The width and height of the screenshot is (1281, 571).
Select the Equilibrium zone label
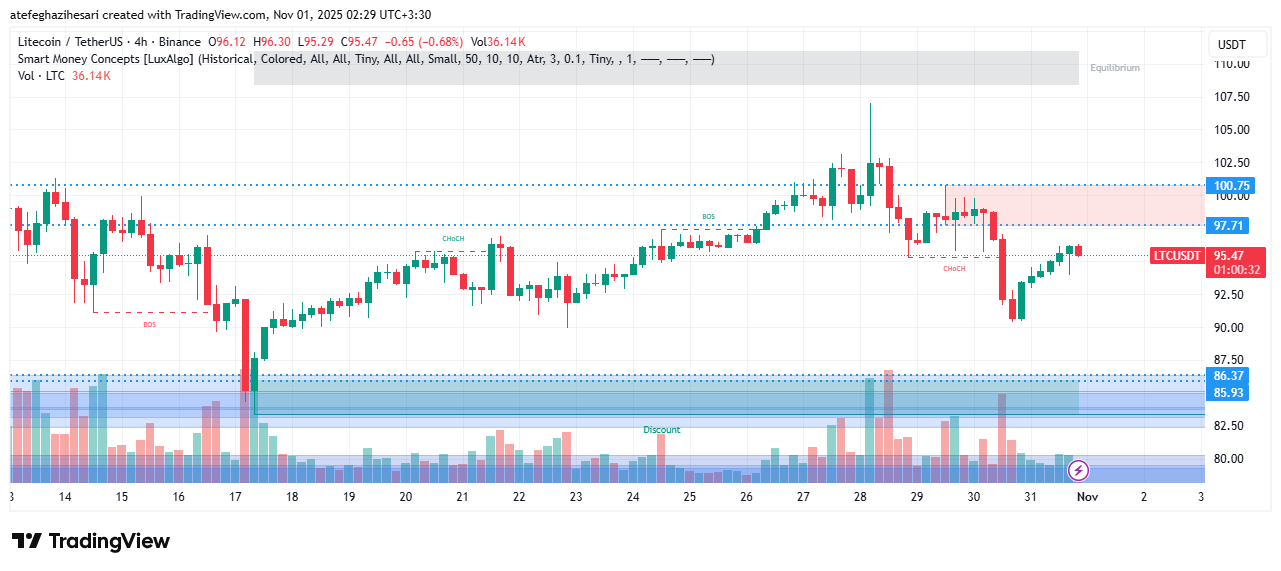tap(1114, 68)
